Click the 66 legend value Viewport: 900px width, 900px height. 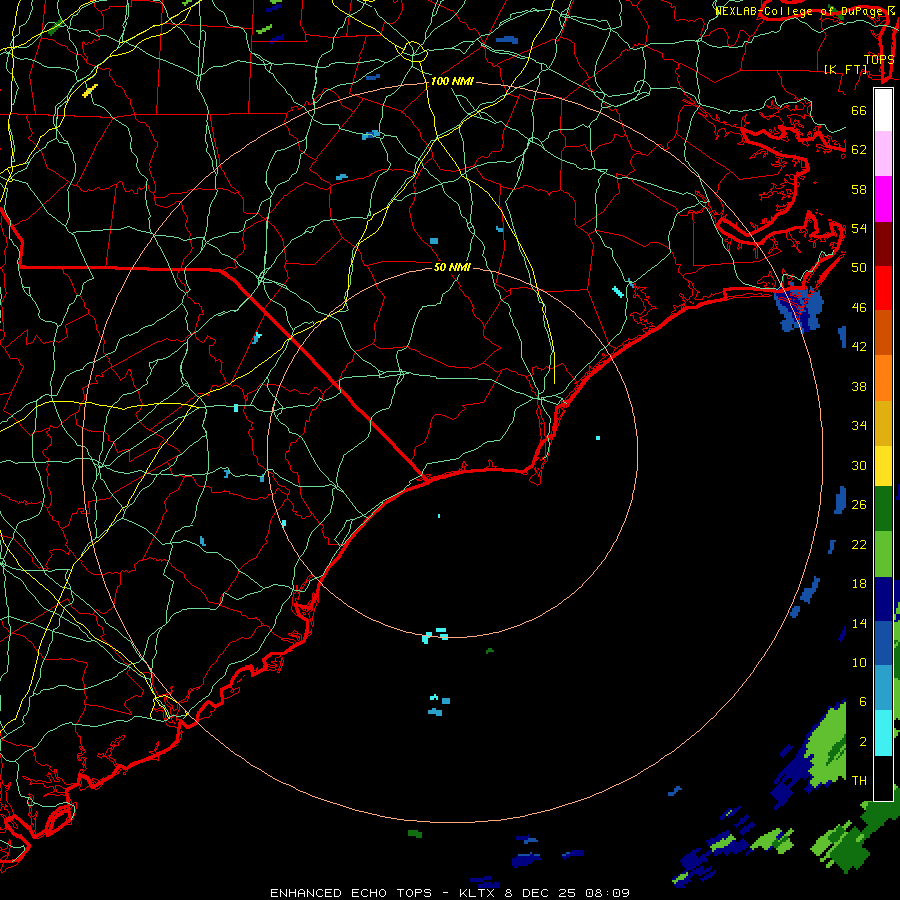coord(859,110)
